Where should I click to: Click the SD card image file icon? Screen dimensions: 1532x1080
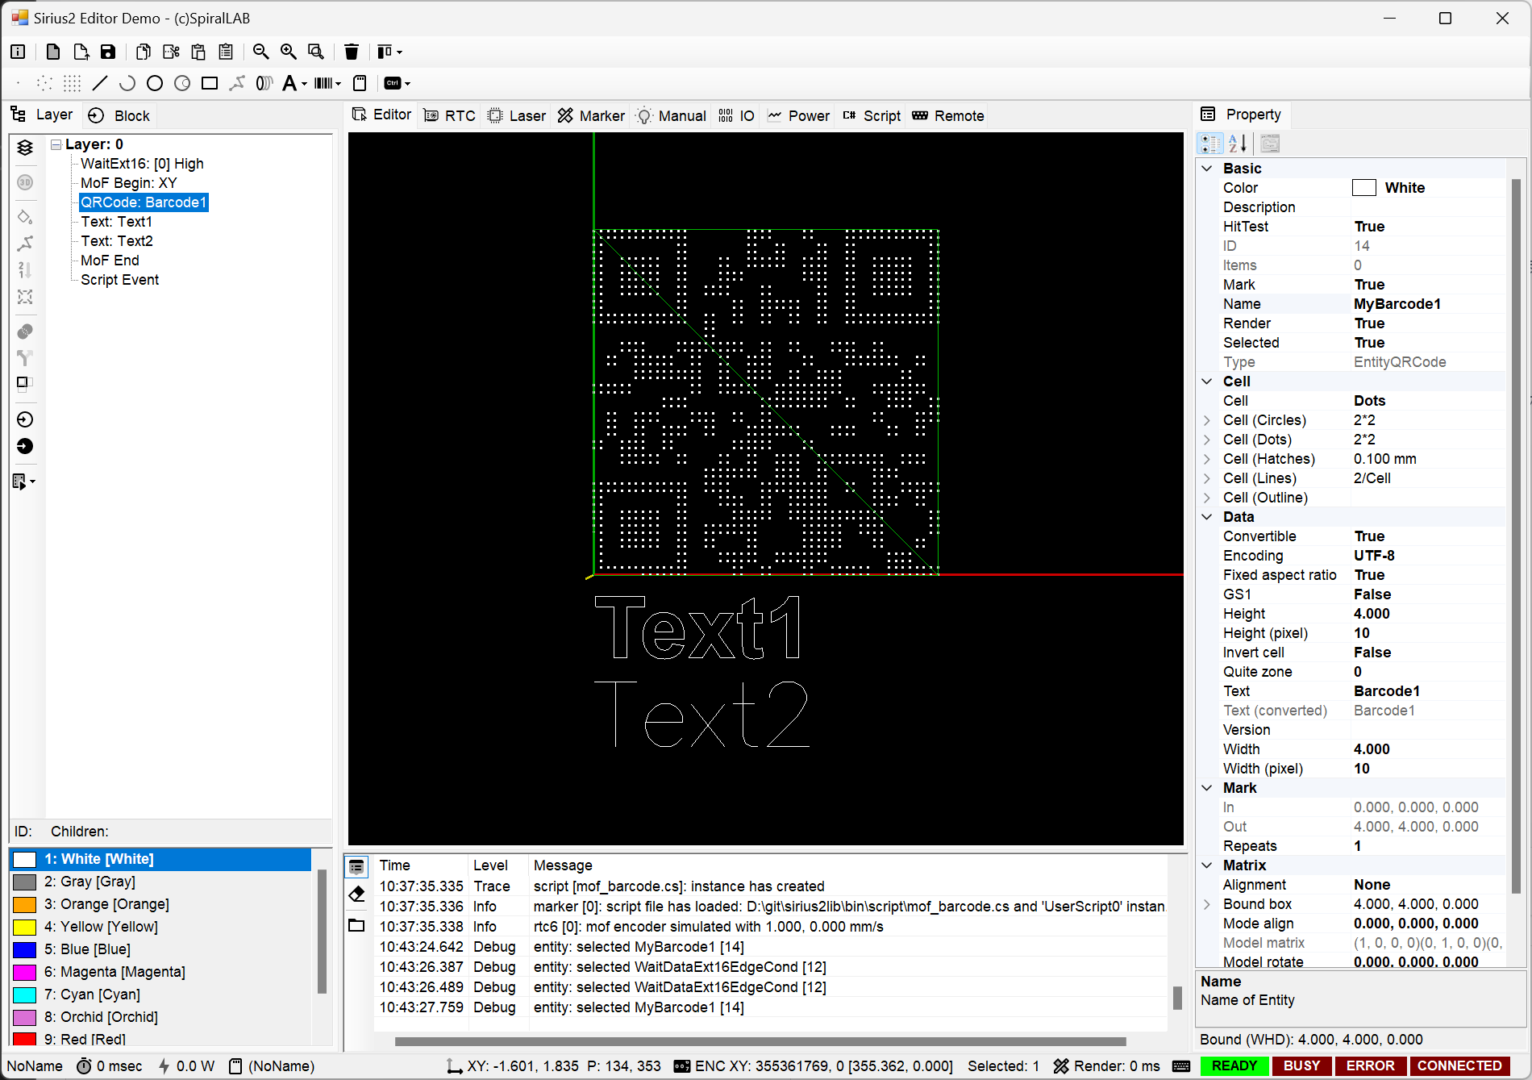(x=360, y=83)
